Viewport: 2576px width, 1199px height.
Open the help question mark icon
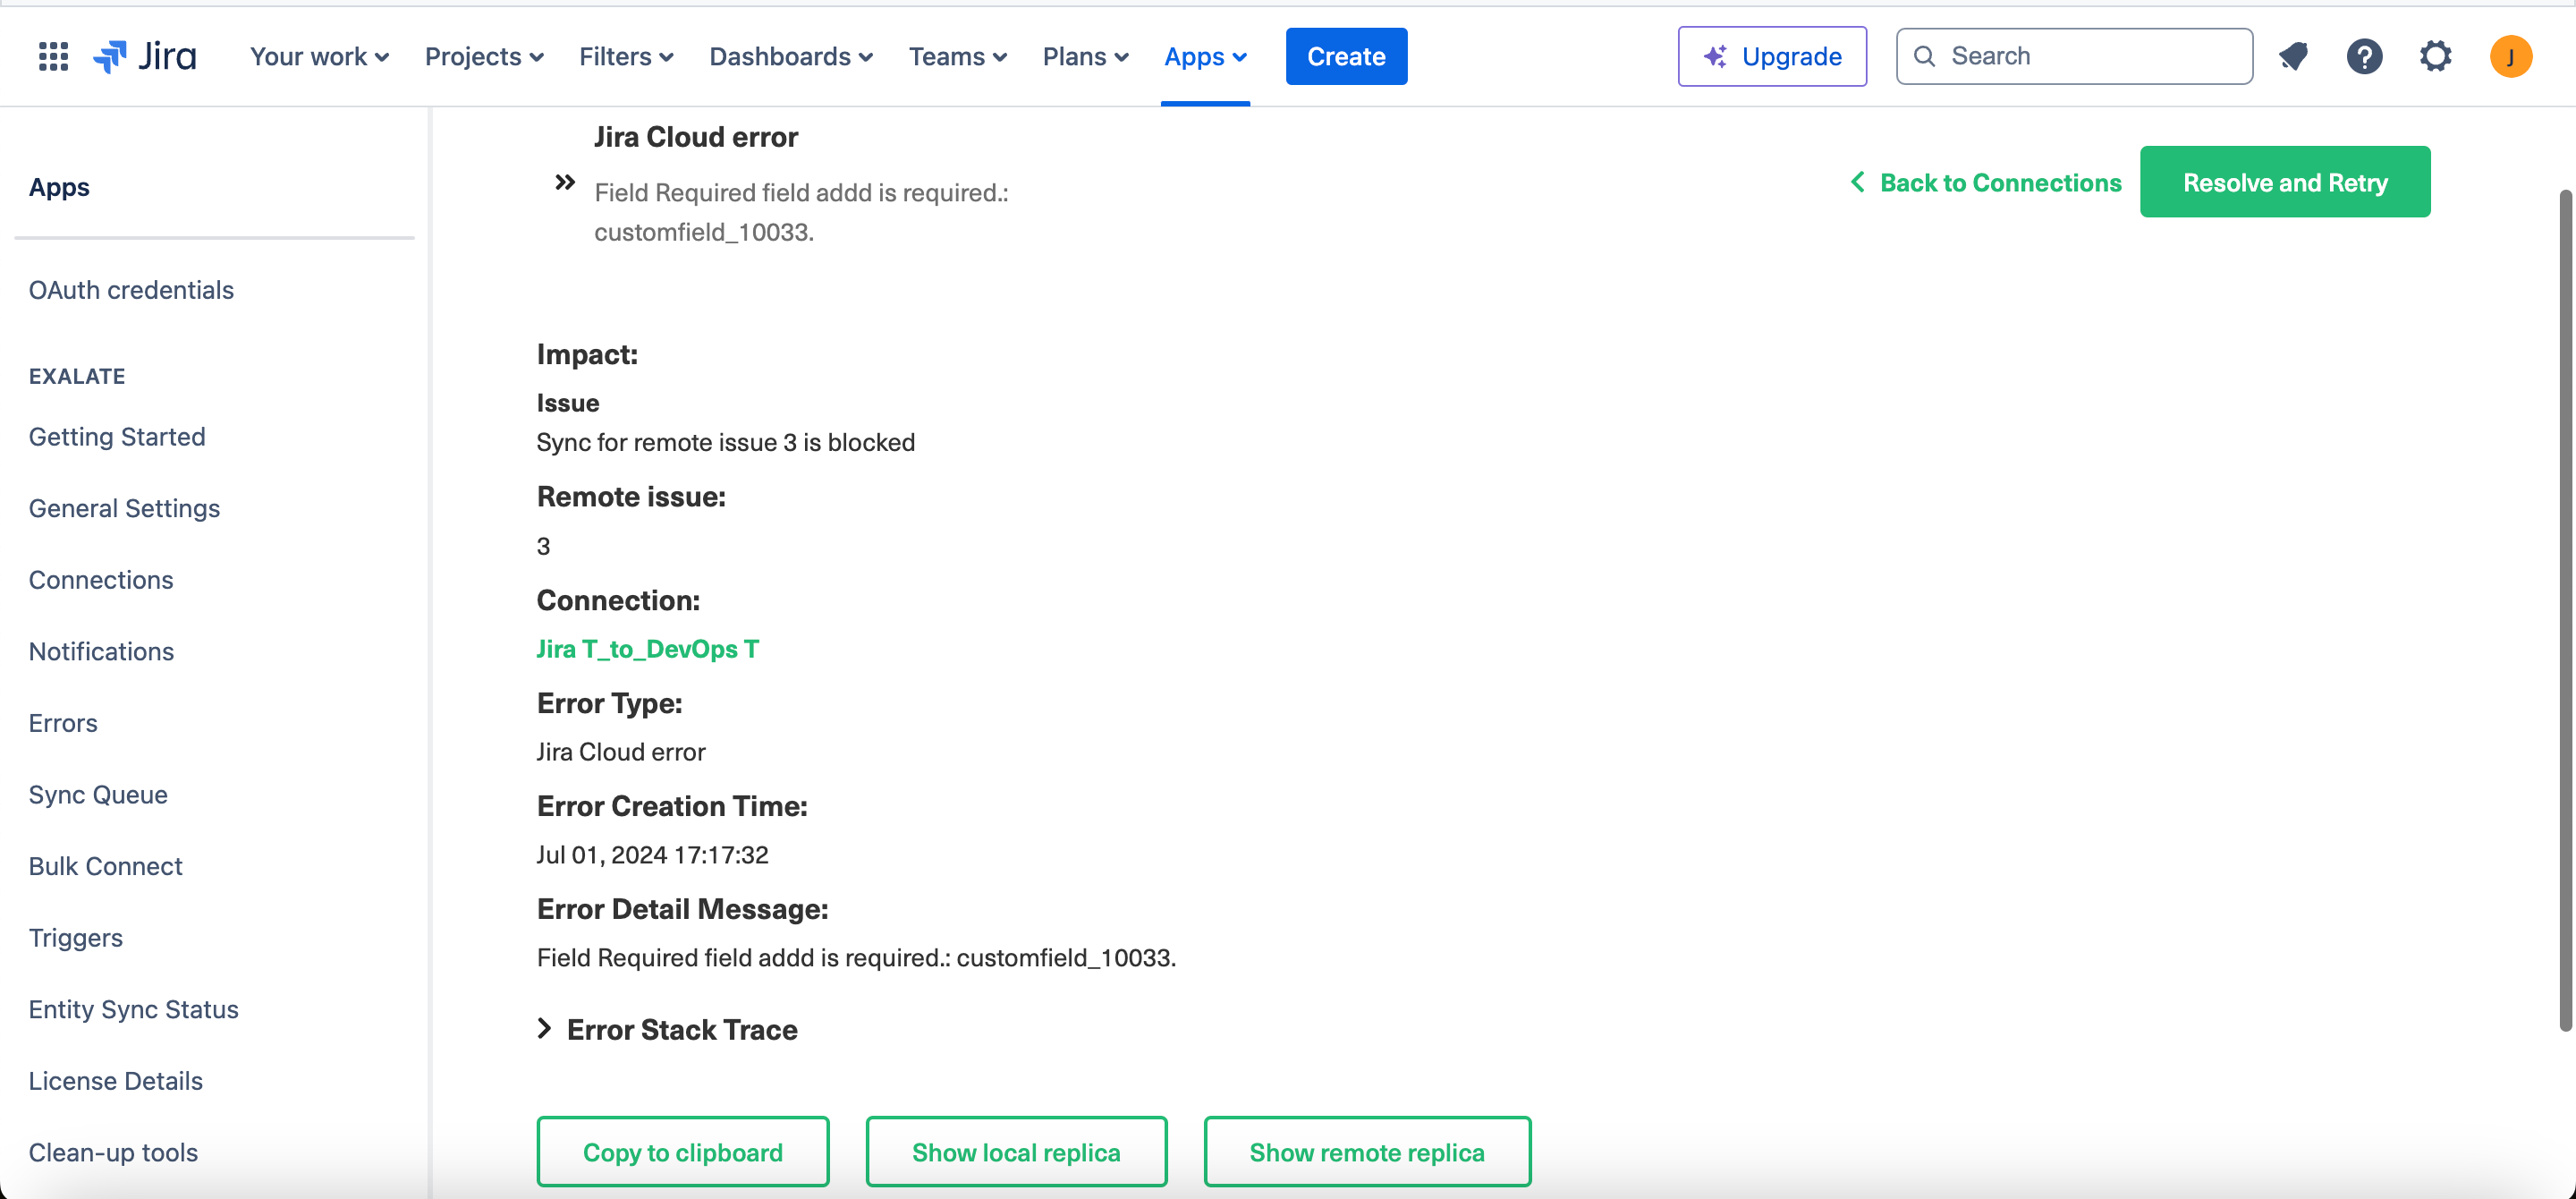pos(2364,56)
